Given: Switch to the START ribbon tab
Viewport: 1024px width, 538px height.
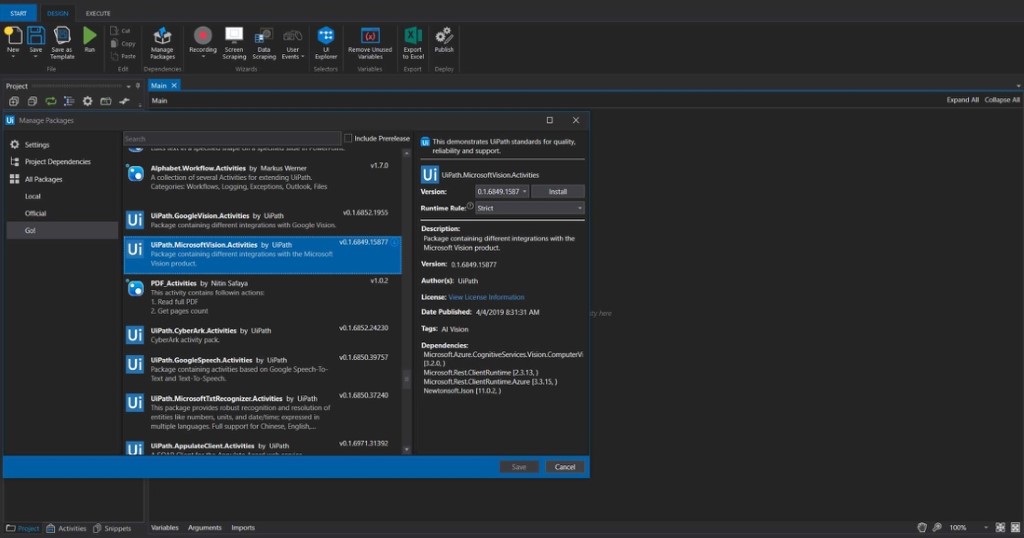Looking at the screenshot, I should click(18, 13).
